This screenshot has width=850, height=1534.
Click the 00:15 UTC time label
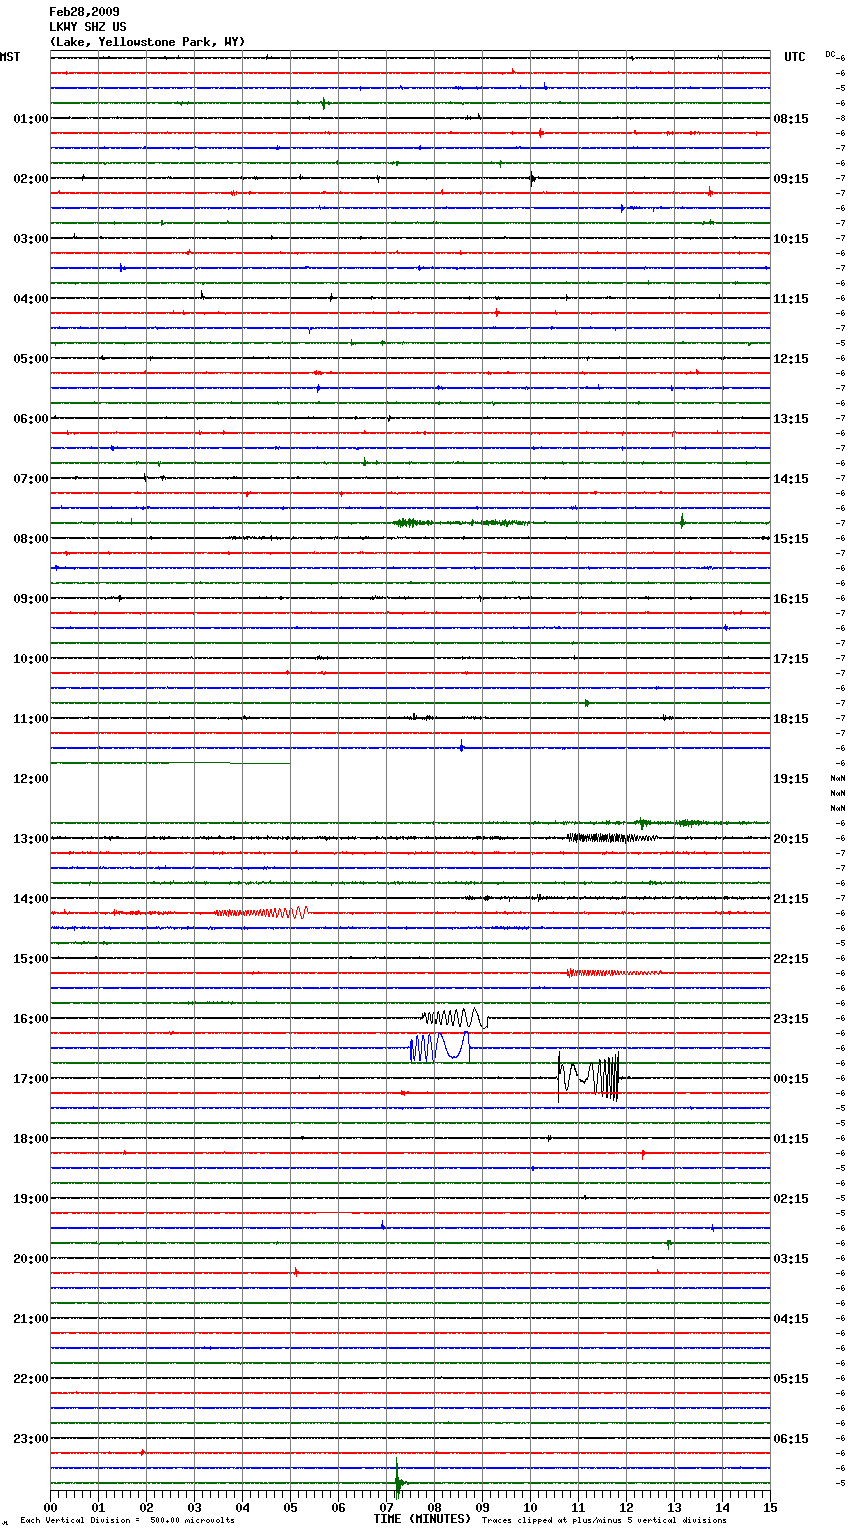point(790,1079)
